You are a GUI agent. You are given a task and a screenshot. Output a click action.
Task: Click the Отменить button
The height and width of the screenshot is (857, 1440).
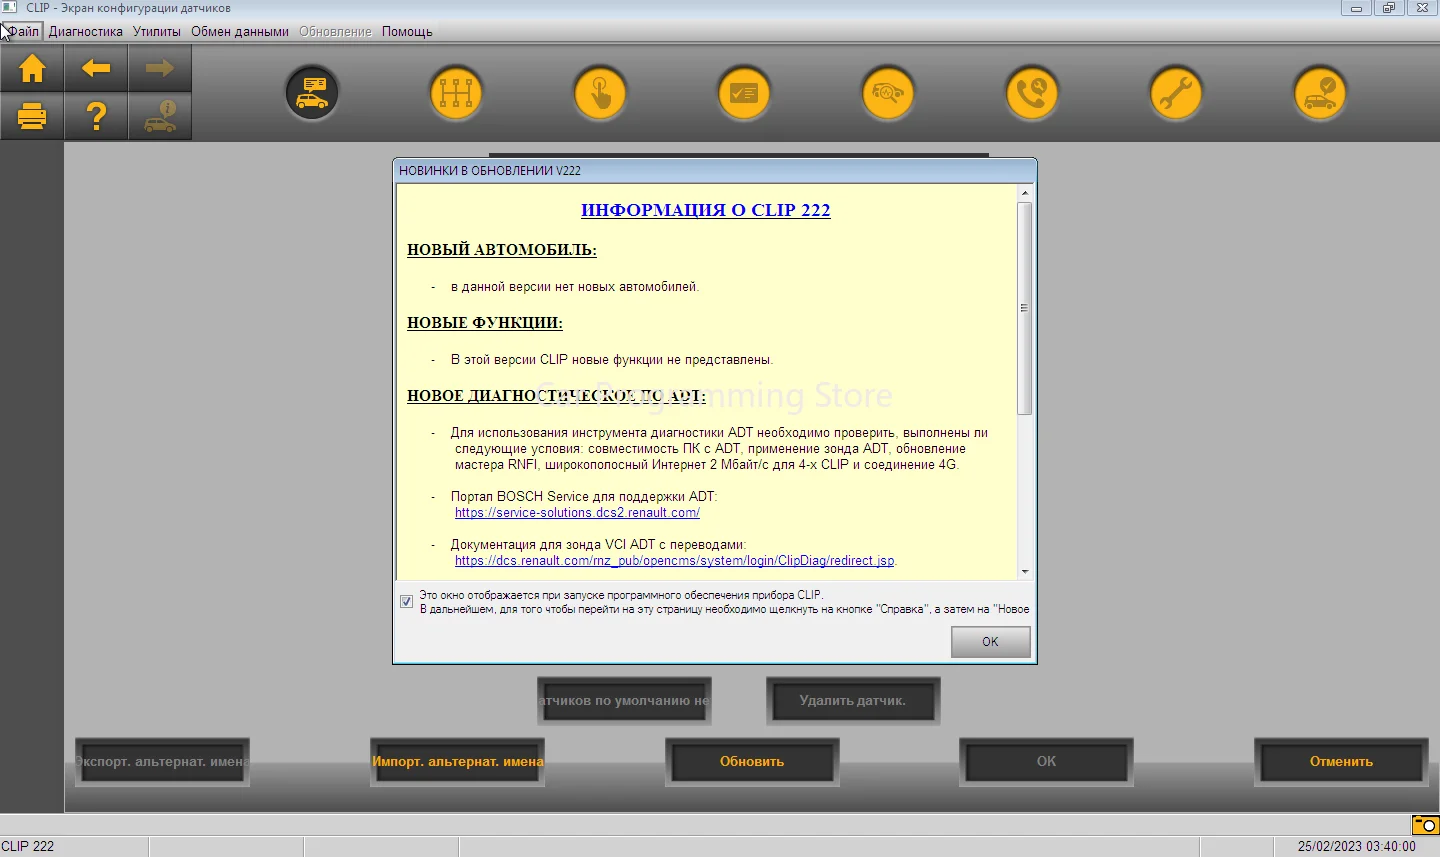click(x=1341, y=762)
